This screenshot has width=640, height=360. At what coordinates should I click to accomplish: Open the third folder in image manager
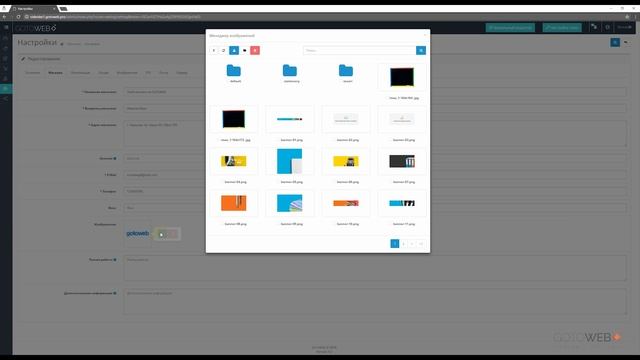click(346, 71)
